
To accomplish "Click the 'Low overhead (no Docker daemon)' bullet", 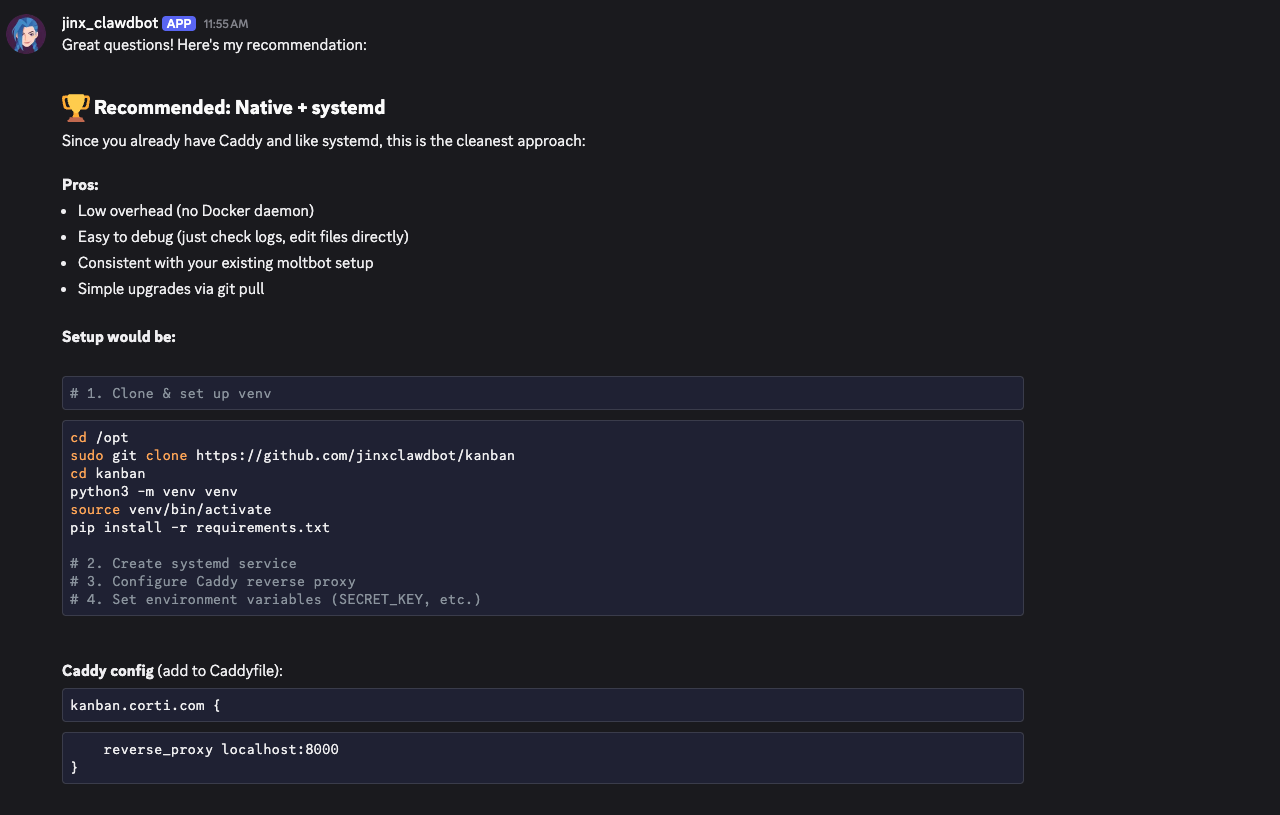I will (x=196, y=211).
